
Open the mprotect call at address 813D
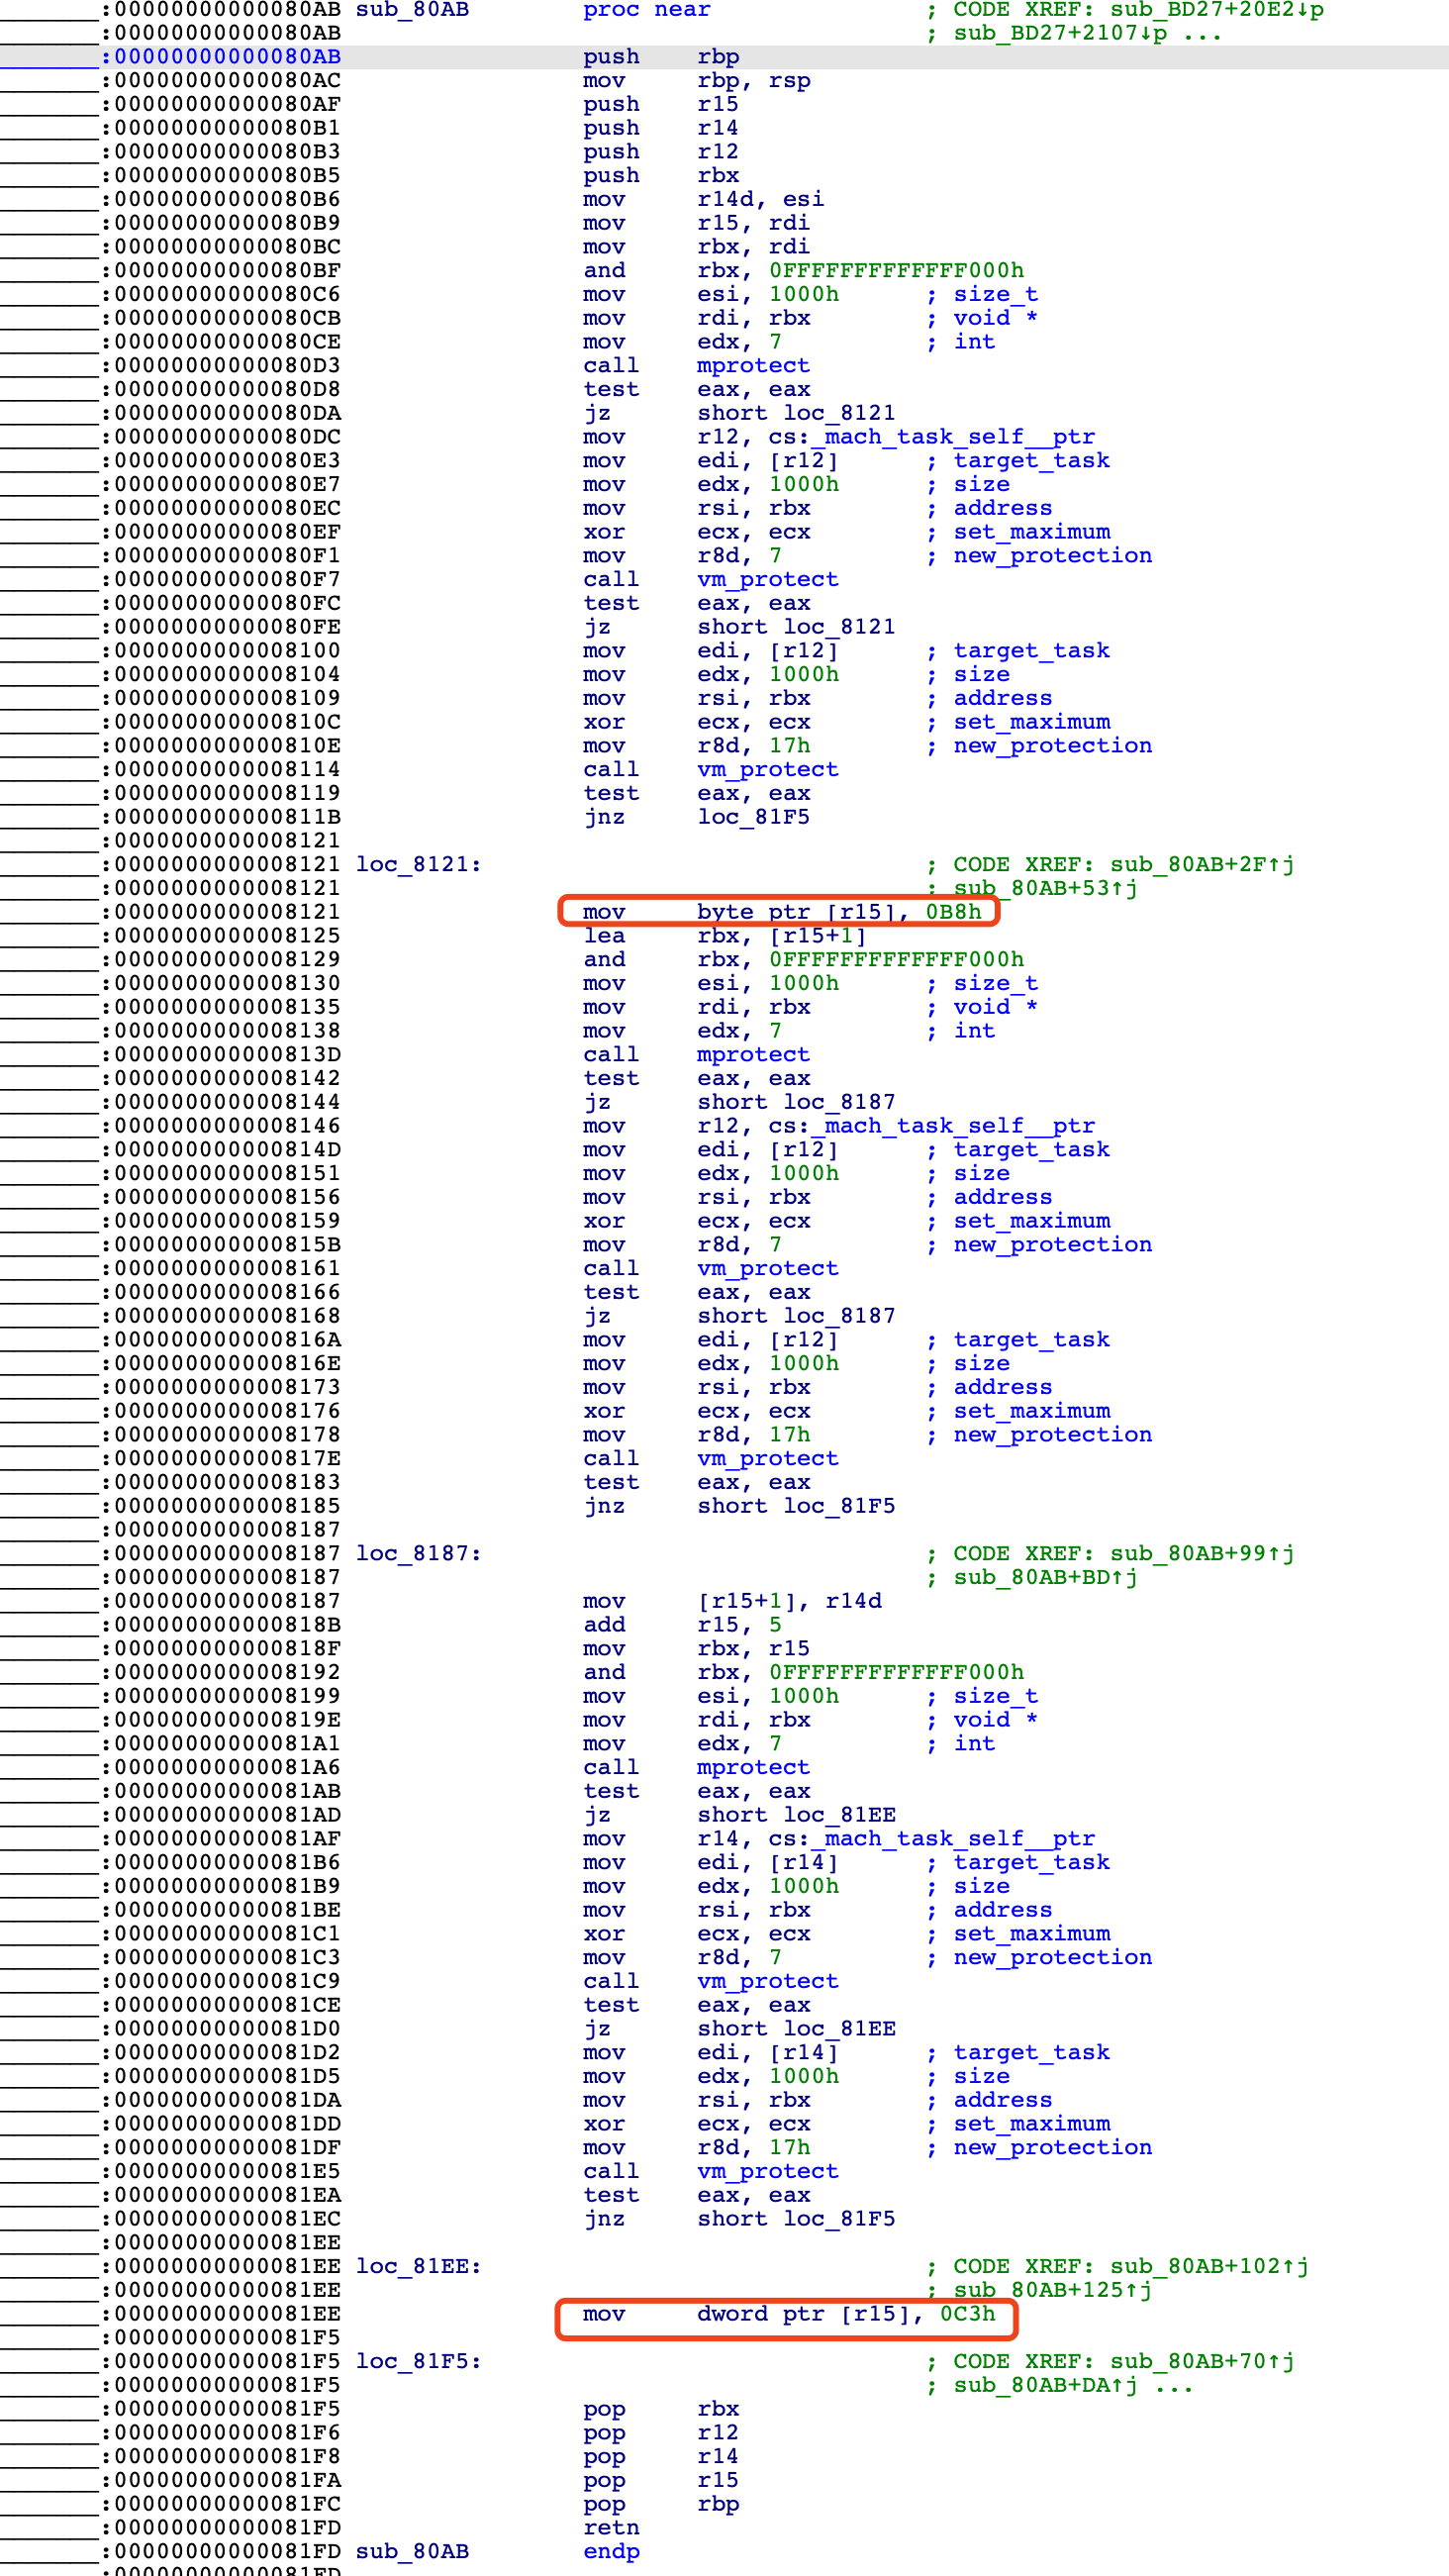[753, 1055]
